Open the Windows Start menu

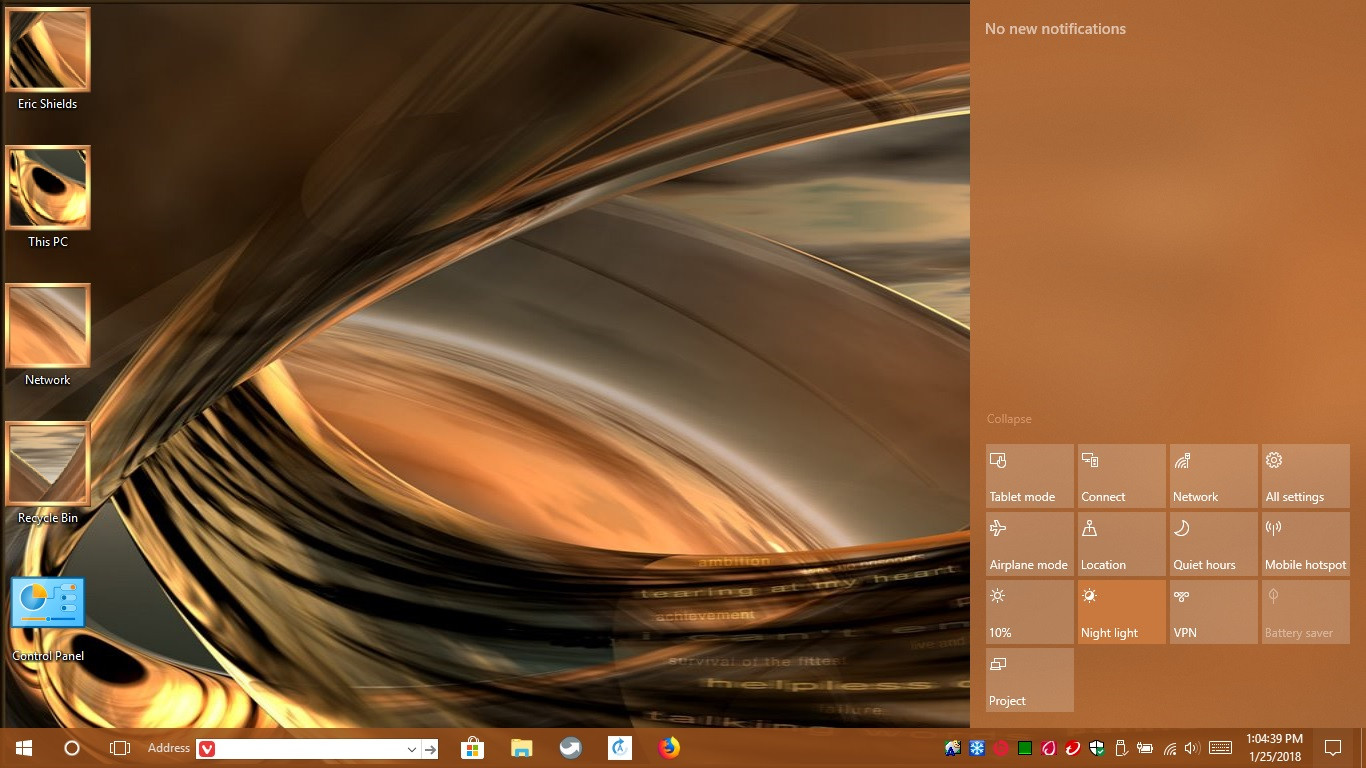pos(24,748)
